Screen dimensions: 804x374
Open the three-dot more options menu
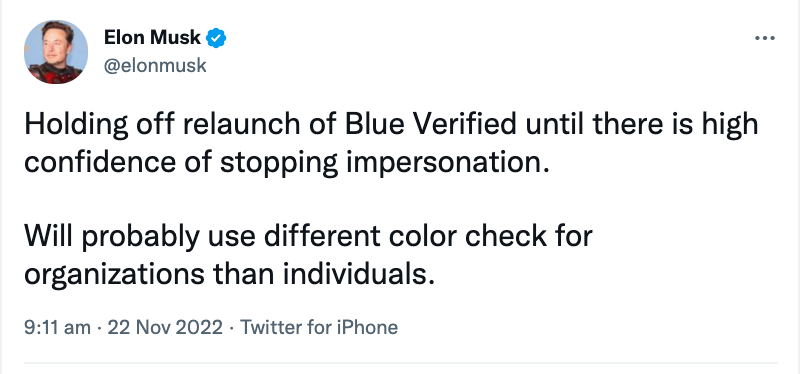(x=765, y=38)
